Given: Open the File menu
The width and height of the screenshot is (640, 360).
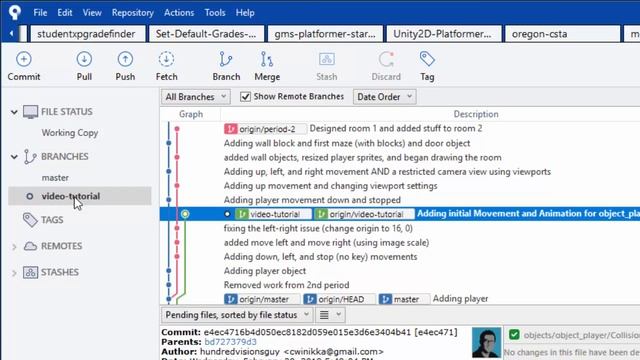Looking at the screenshot, I should pyautogui.click(x=40, y=13).
